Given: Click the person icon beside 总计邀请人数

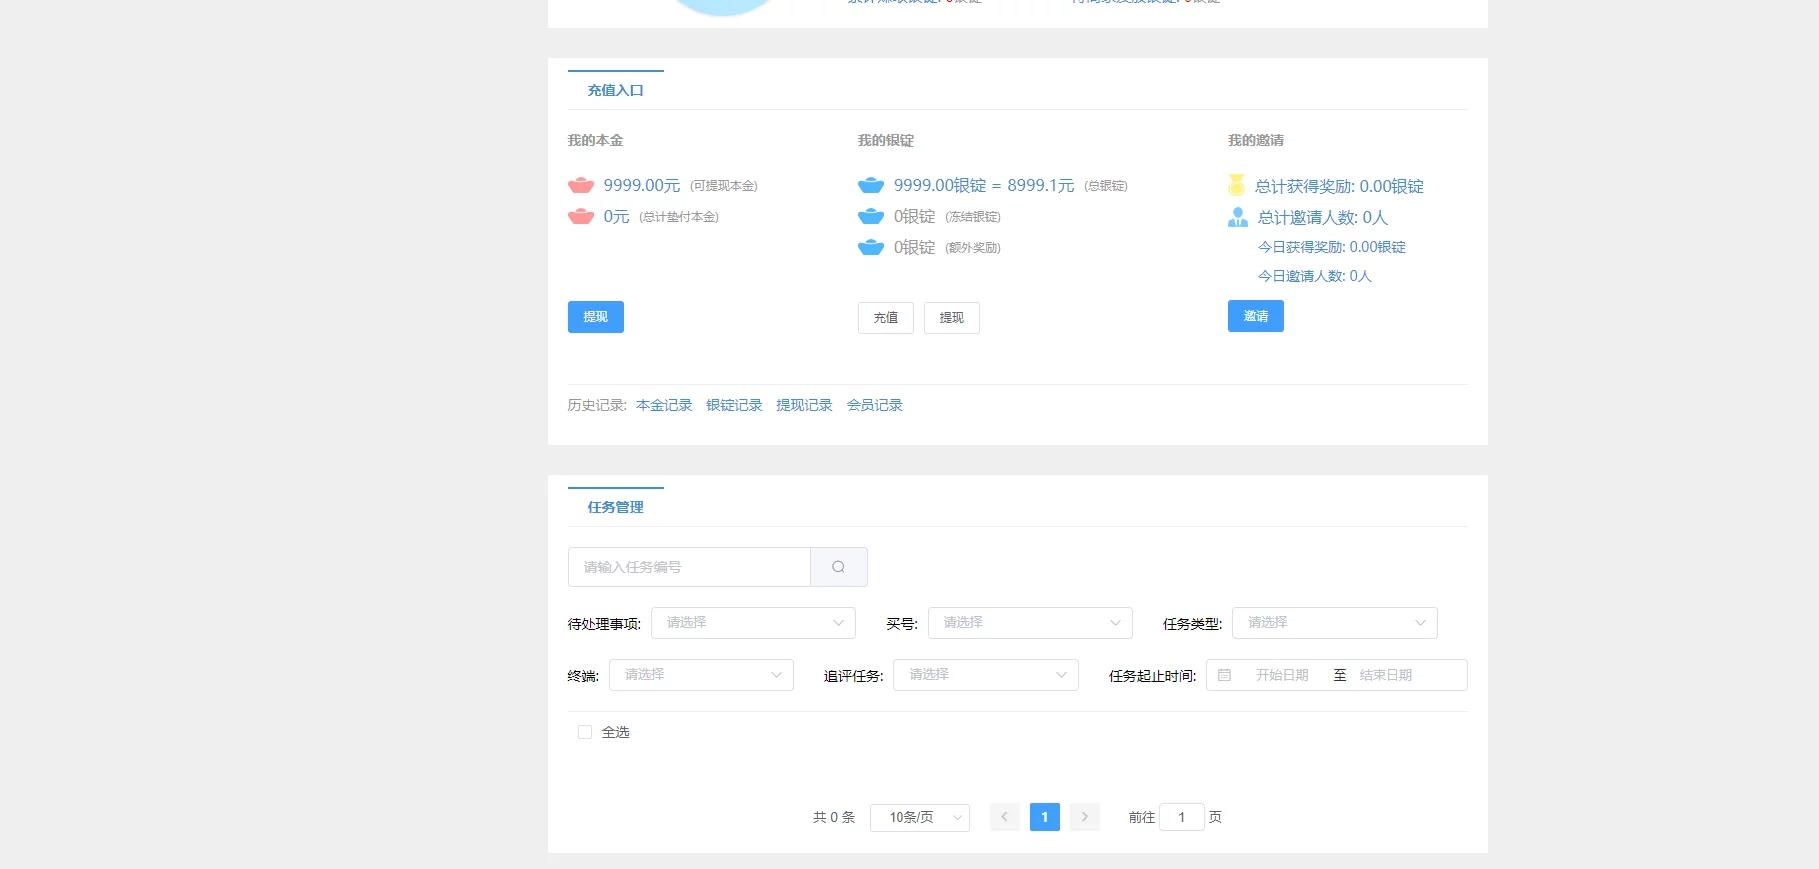Looking at the screenshot, I should coord(1237,217).
